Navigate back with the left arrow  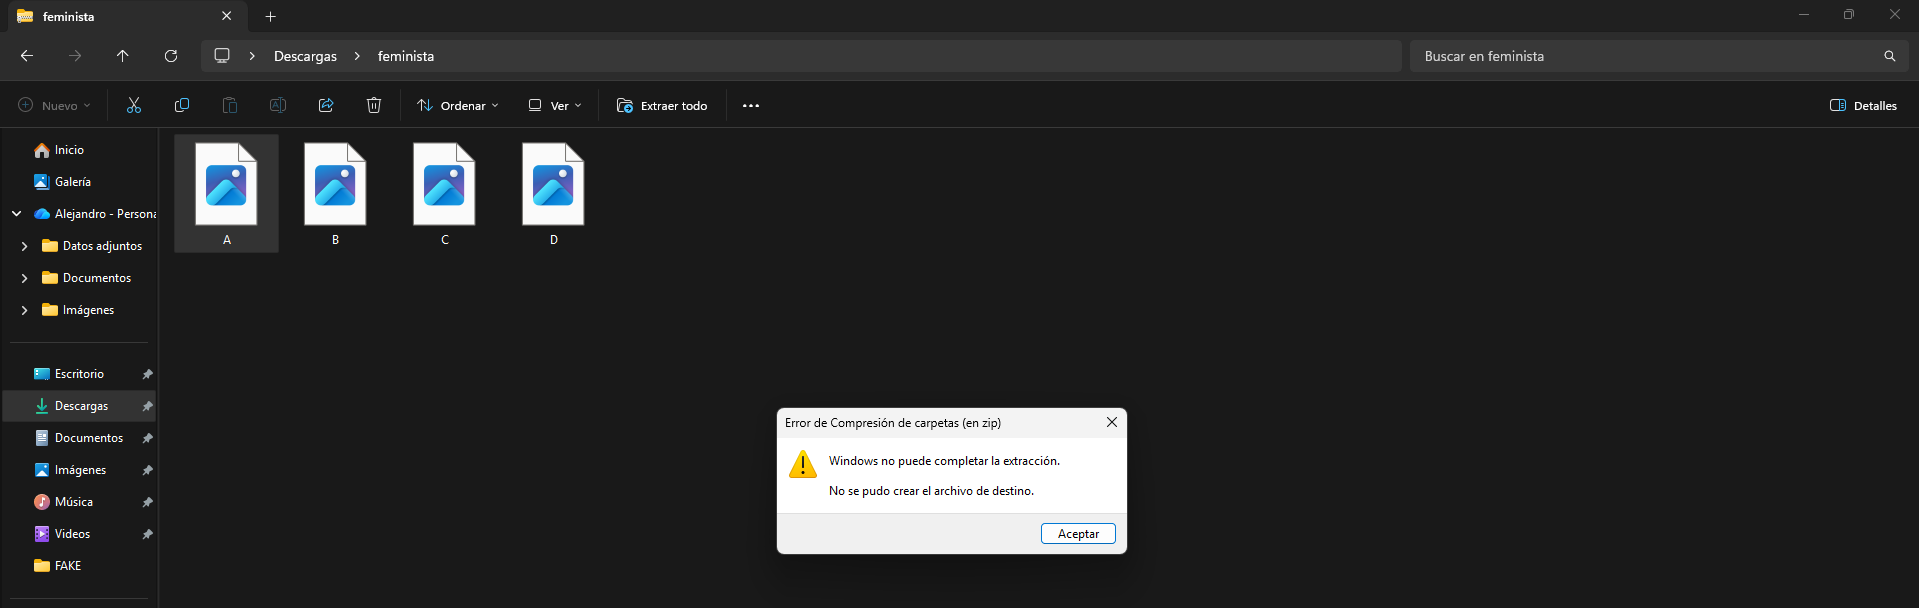pyautogui.click(x=27, y=56)
